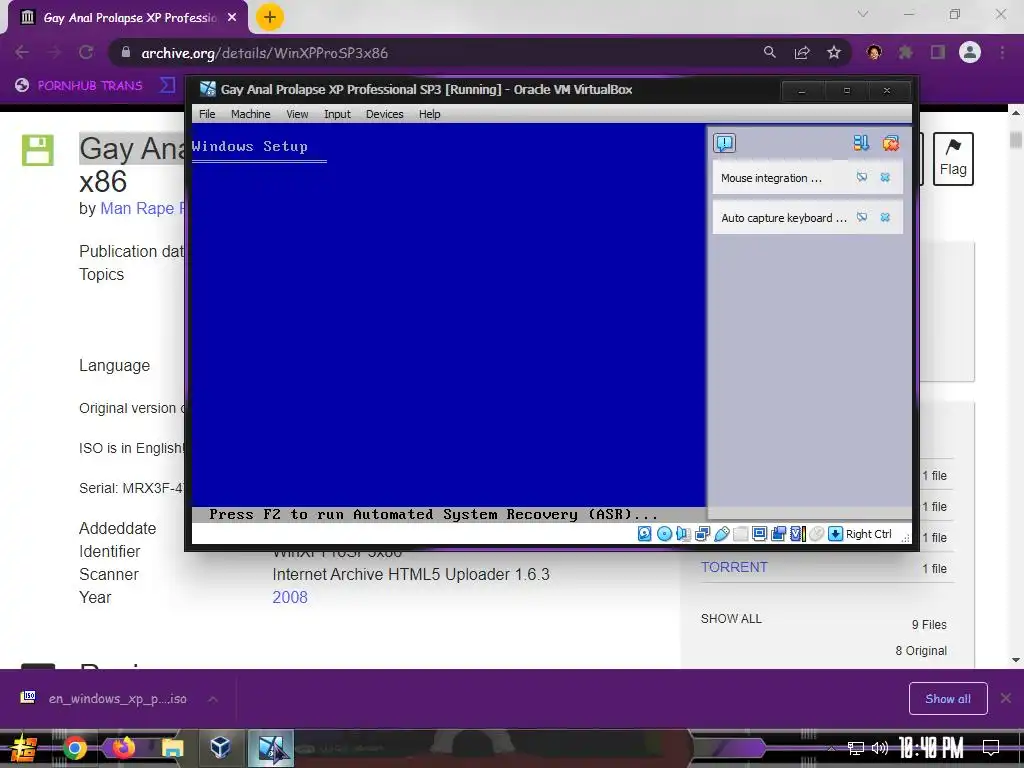
Task: Open the Chrome three-dot menu
Action: 1002,52
